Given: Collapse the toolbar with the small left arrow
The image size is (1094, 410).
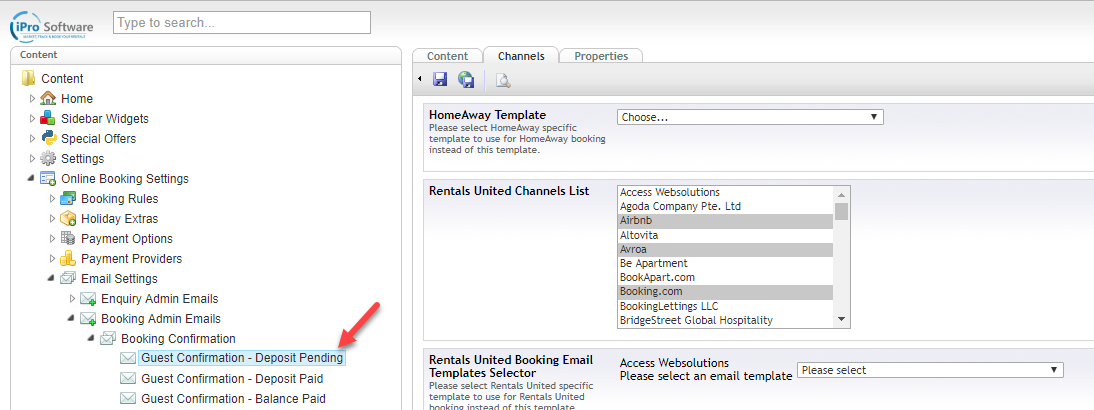Looking at the screenshot, I should 419,79.
